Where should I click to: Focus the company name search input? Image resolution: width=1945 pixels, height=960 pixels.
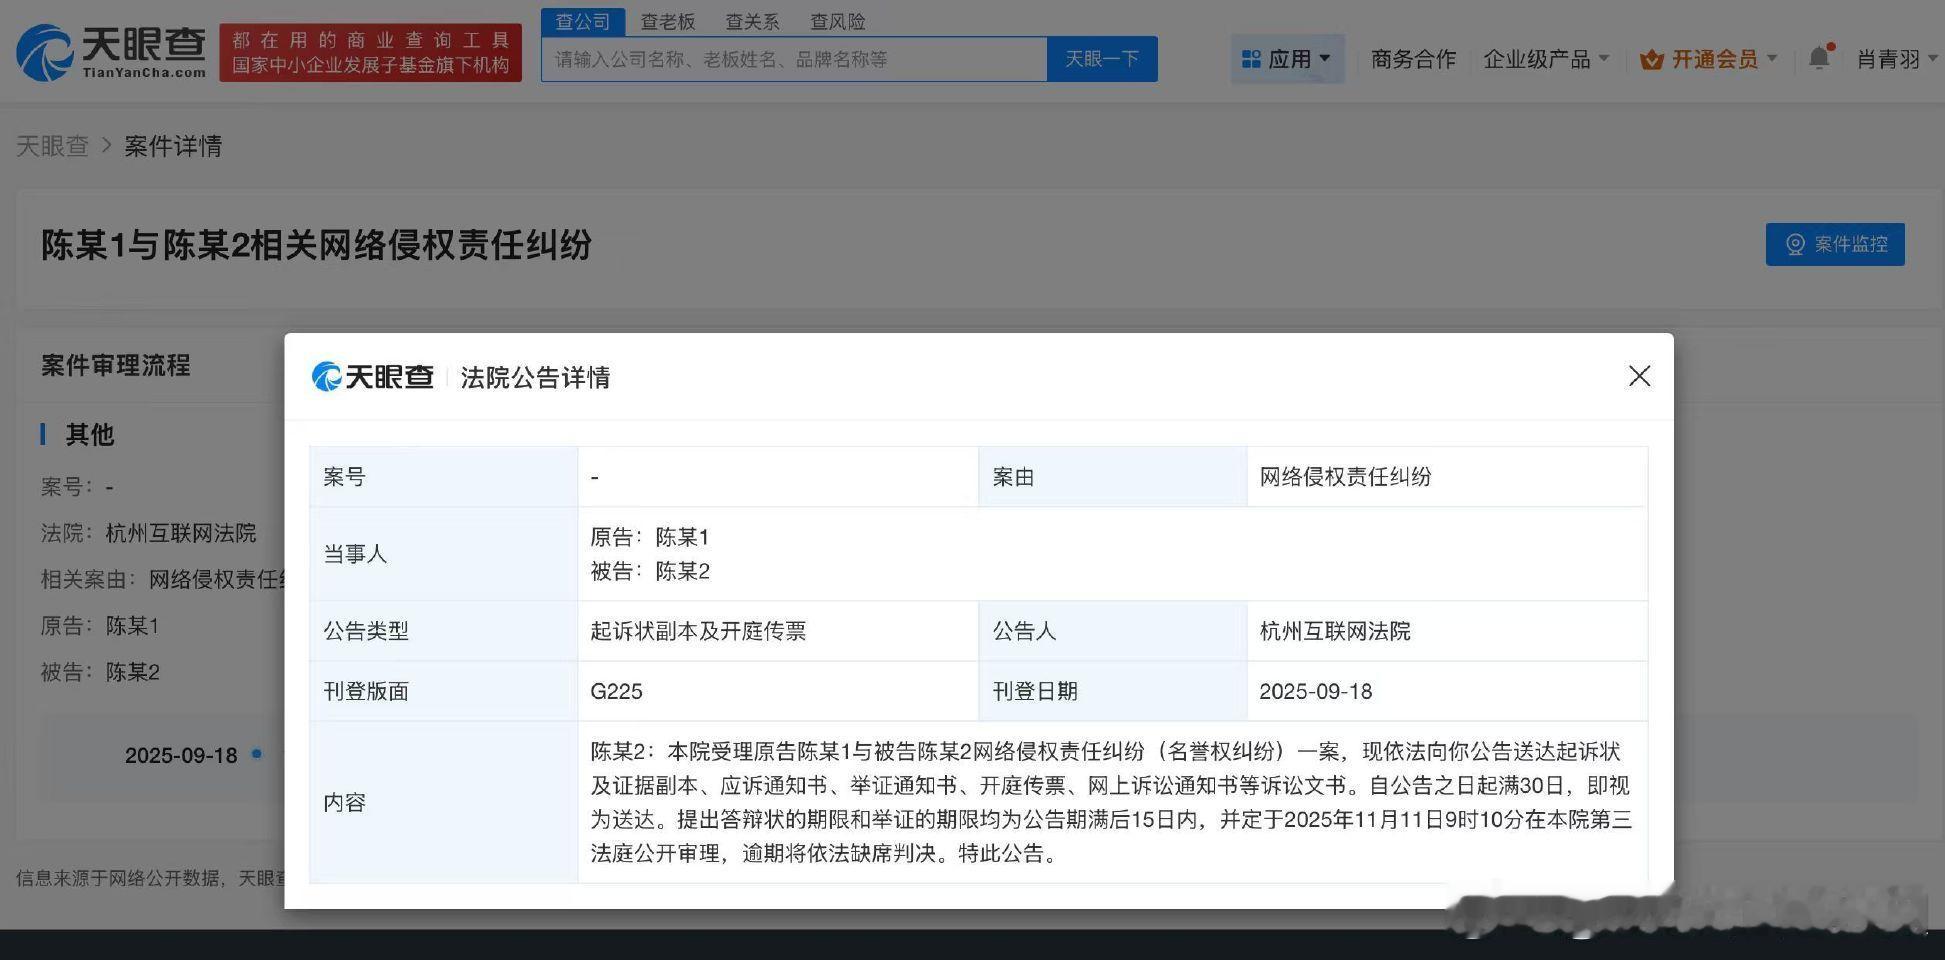click(794, 59)
